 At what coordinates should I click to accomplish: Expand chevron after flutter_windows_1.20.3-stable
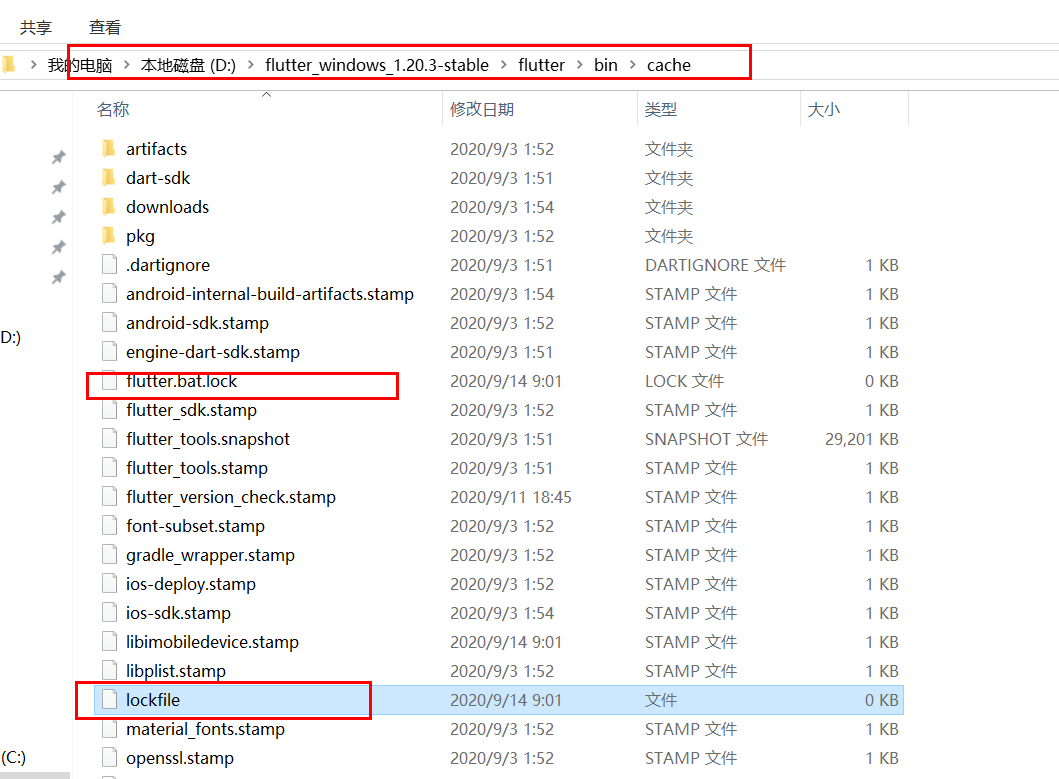coord(504,65)
